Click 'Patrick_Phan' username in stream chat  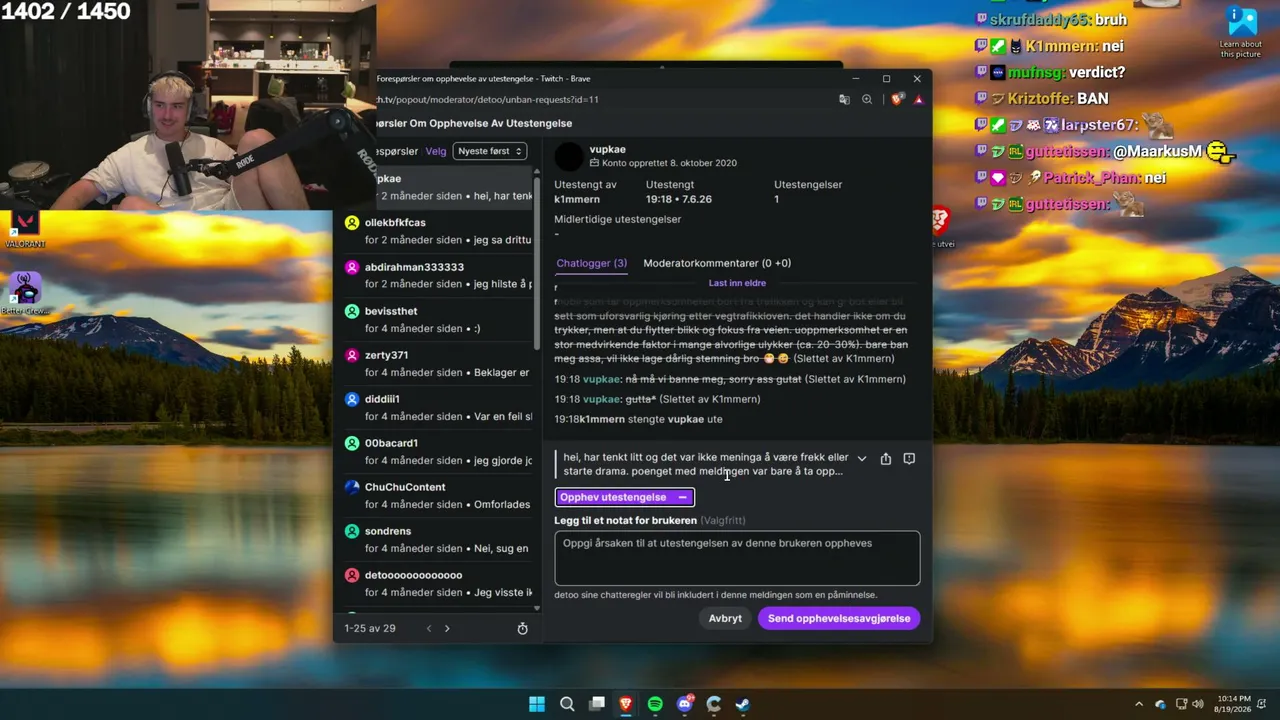coord(1091,177)
